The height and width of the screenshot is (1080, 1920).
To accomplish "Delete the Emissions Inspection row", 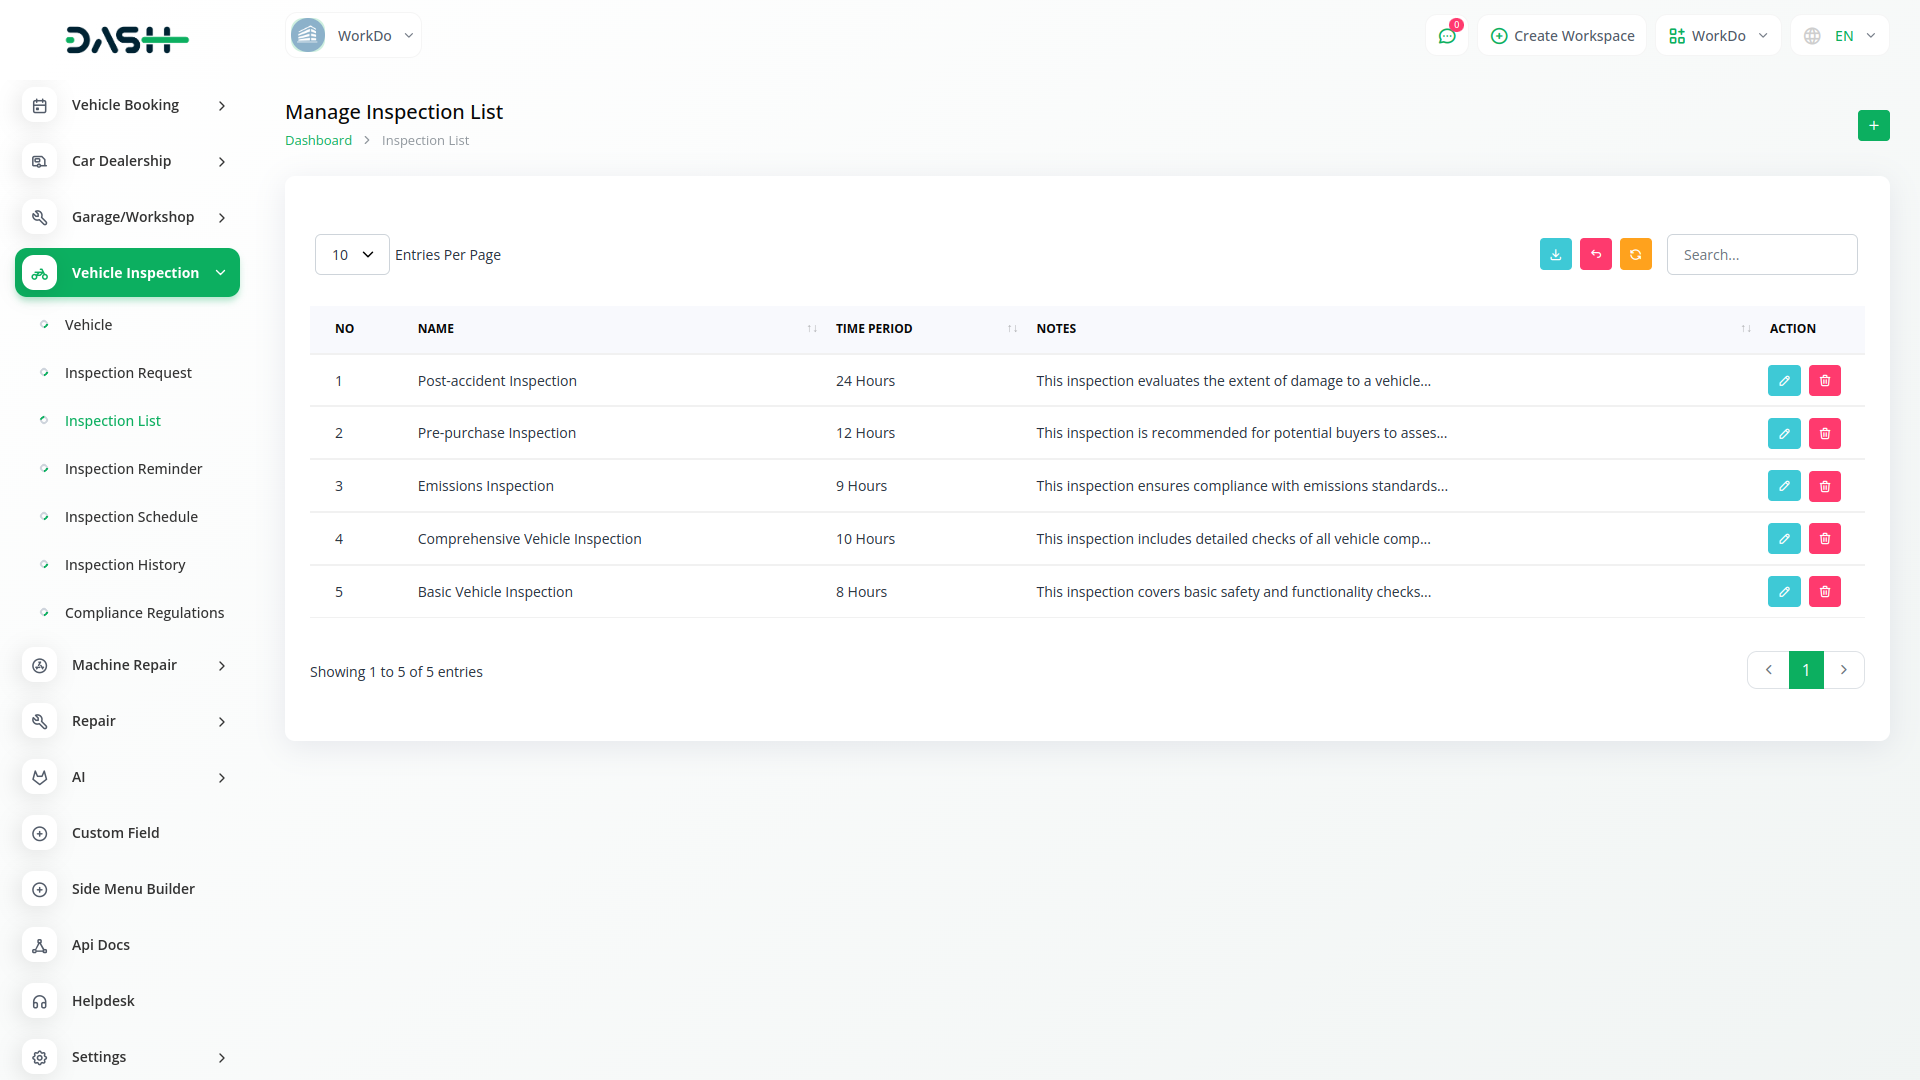I will point(1824,486).
